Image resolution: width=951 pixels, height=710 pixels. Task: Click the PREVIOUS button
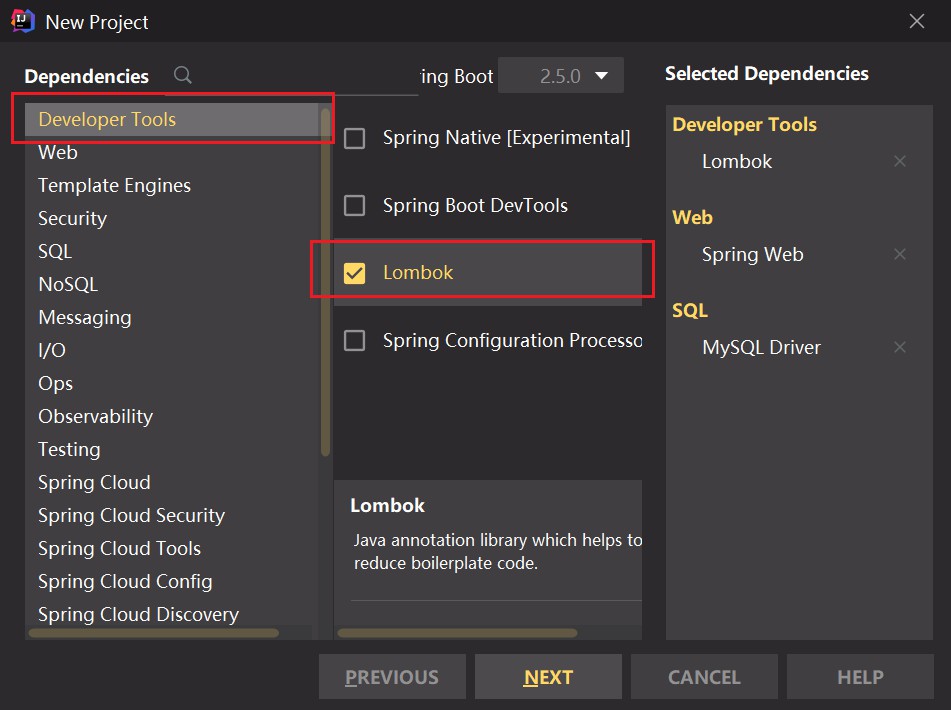(x=392, y=677)
